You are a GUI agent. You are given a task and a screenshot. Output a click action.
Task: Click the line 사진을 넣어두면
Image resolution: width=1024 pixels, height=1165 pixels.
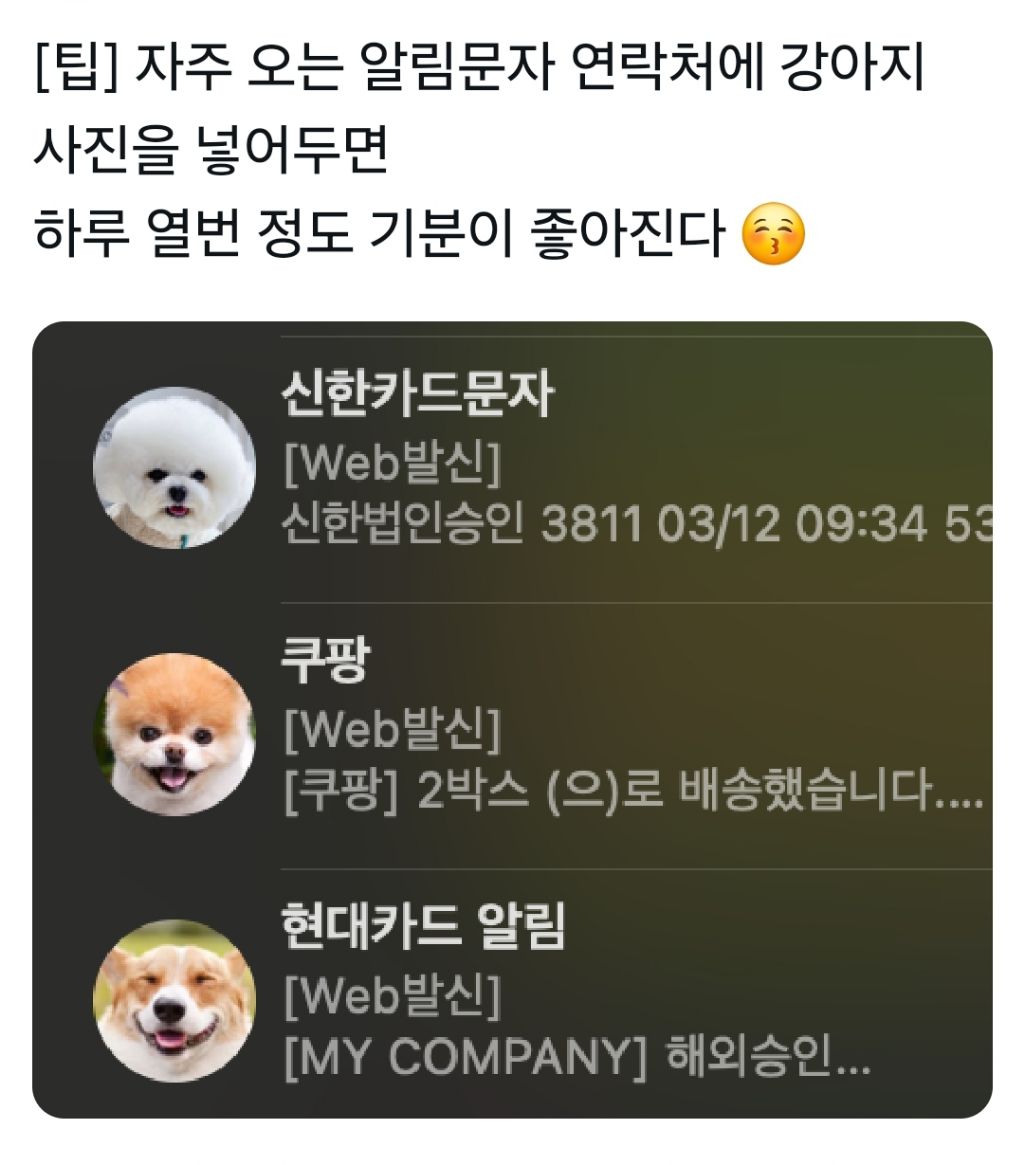pyautogui.click(x=211, y=149)
